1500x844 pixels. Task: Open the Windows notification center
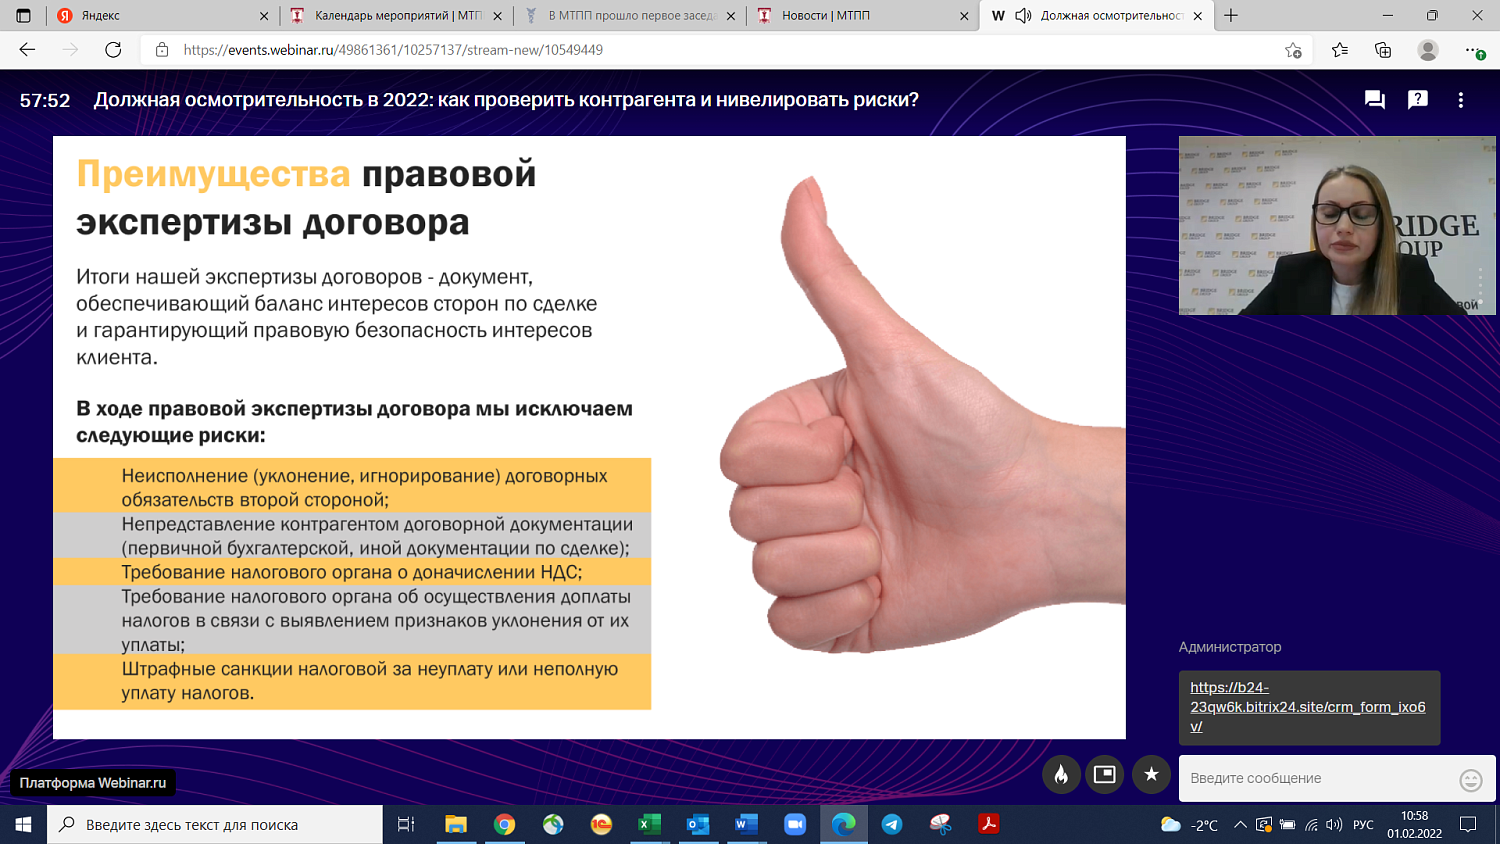(1468, 825)
